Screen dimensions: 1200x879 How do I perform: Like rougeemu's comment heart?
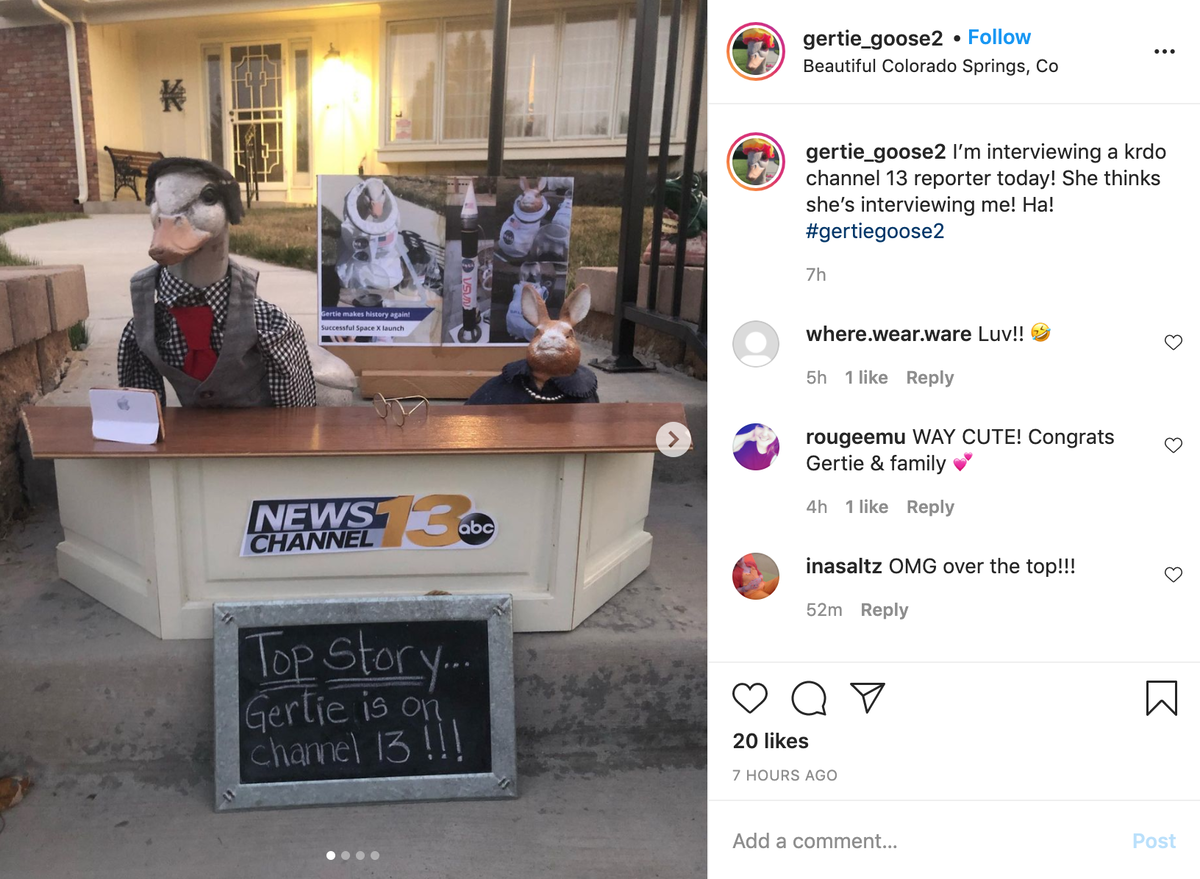pos(1173,446)
